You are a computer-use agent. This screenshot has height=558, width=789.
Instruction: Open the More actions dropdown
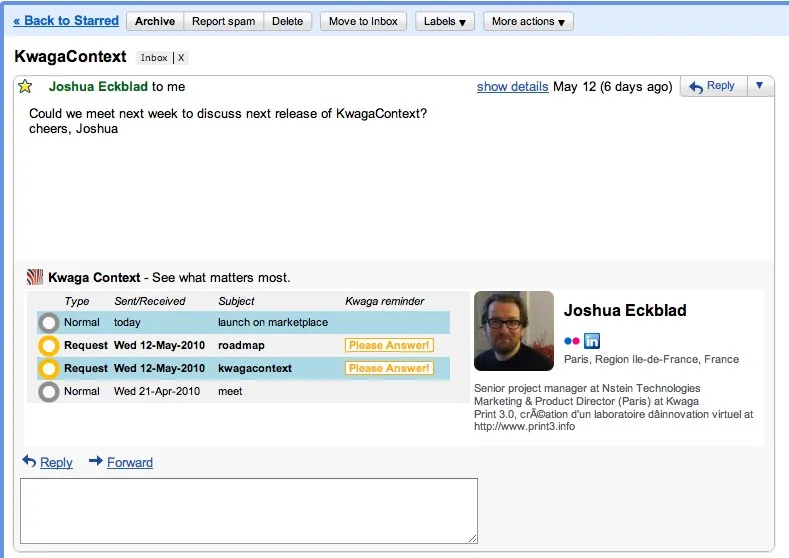pos(528,21)
